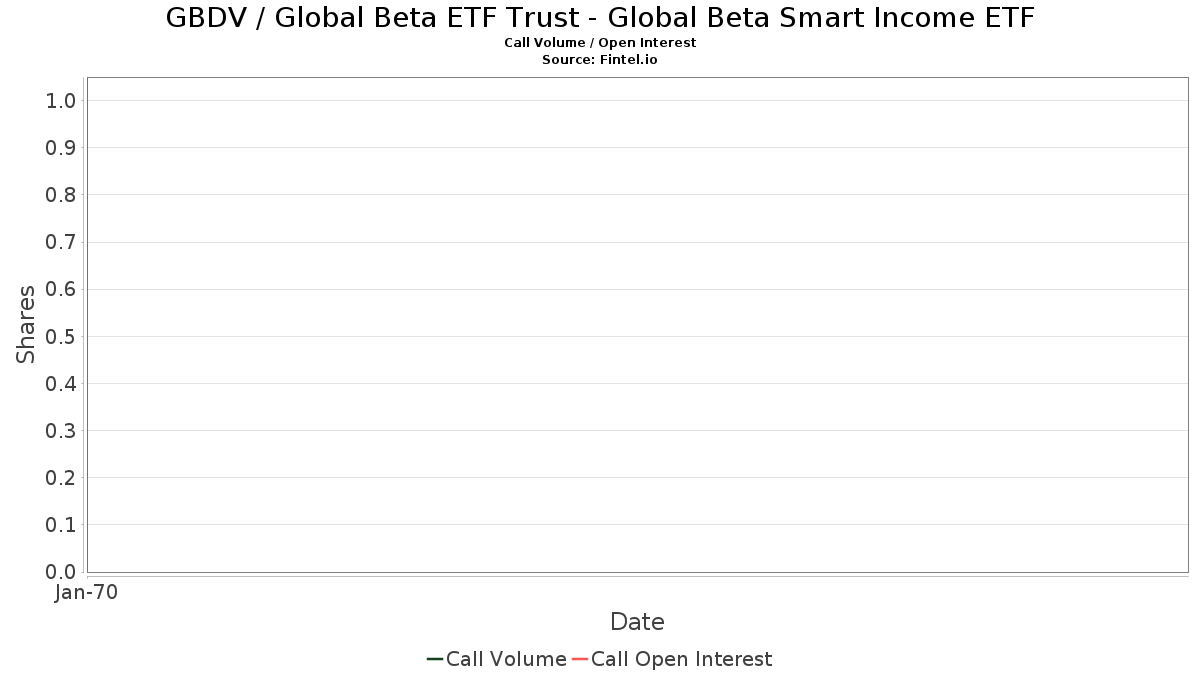
Task: Click the 0.4 y-axis label
Action: [61, 384]
